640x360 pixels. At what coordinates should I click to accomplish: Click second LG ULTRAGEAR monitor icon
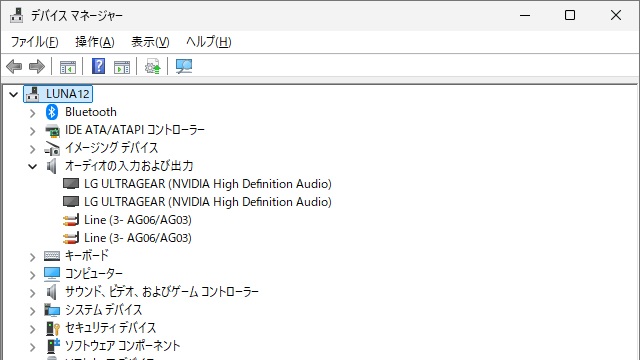71,202
